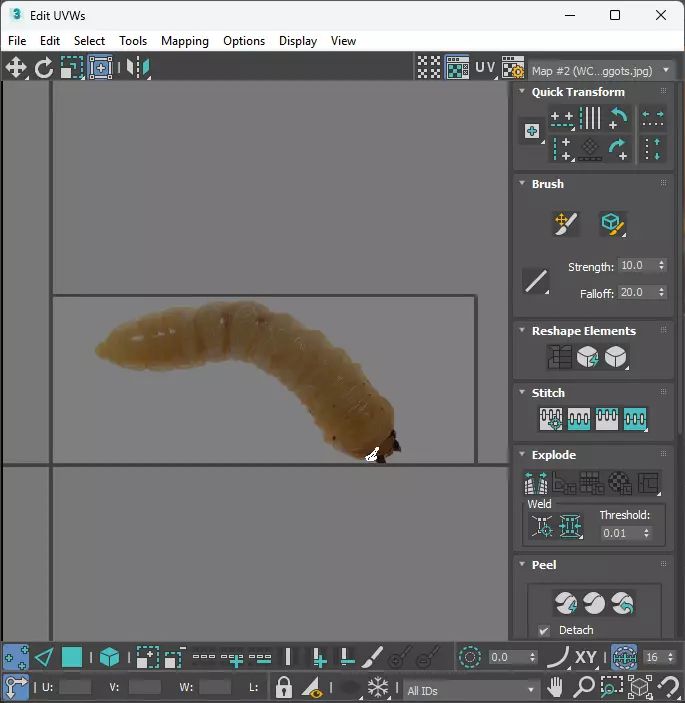Select the Relax brush with cube
Screen dimensions: 685x703
click(x=612, y=224)
